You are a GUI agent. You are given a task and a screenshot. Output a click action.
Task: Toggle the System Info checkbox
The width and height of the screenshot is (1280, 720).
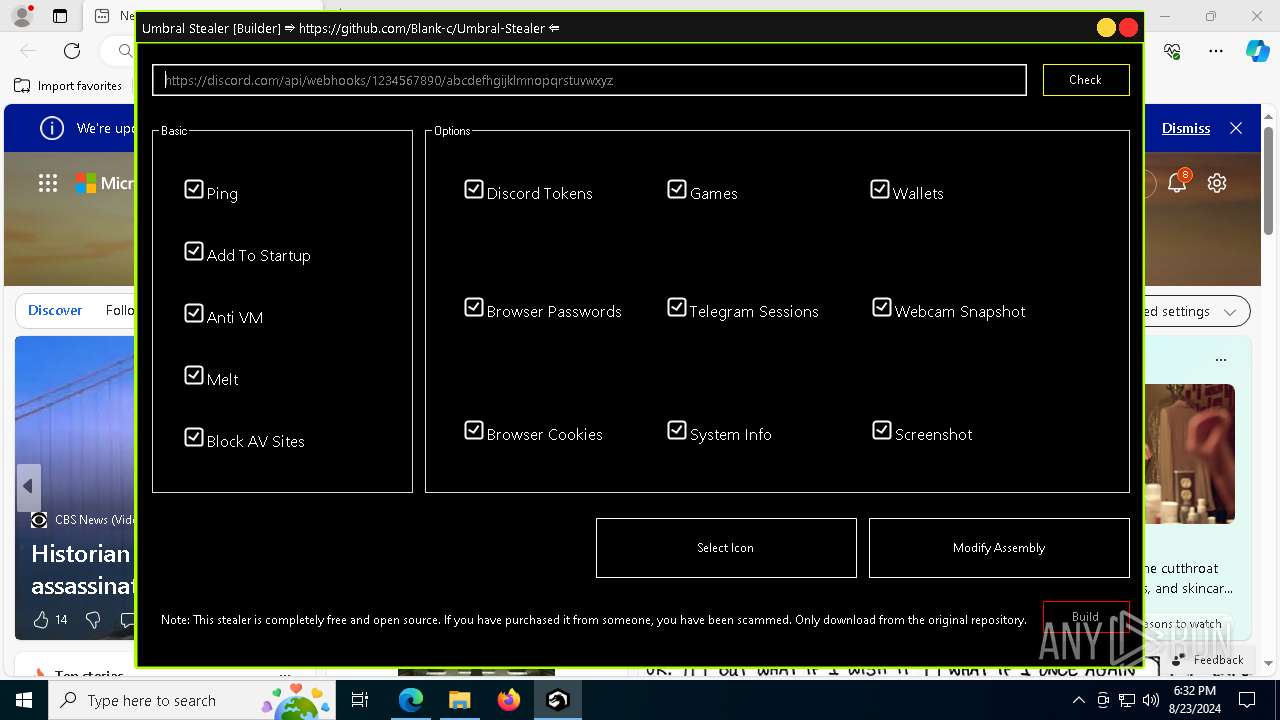[x=677, y=430]
